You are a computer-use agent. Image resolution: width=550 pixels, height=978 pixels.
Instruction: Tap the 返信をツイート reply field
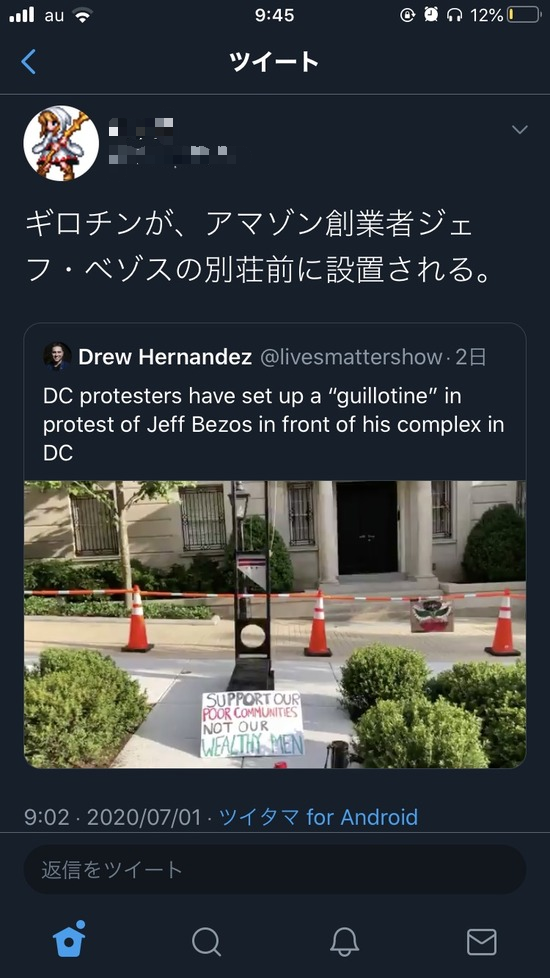[275, 870]
